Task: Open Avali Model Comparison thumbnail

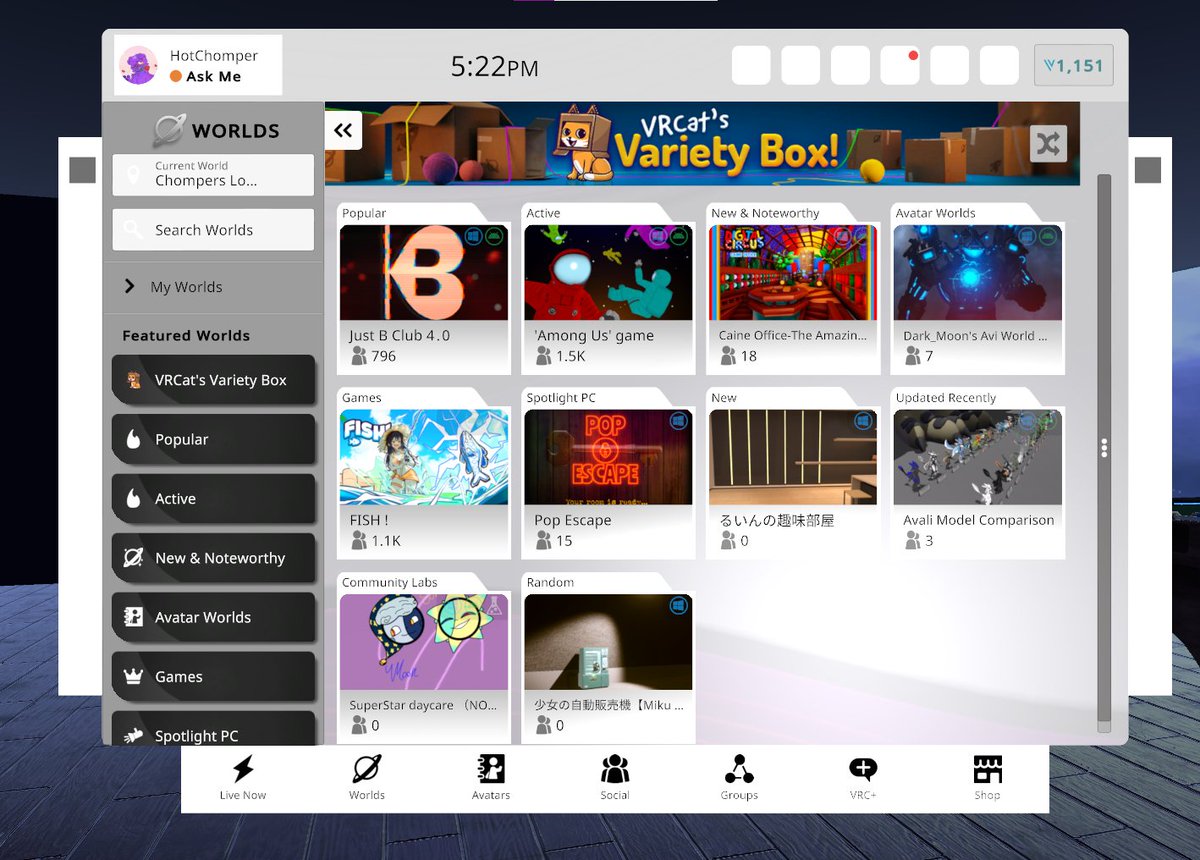Action: [x=978, y=457]
